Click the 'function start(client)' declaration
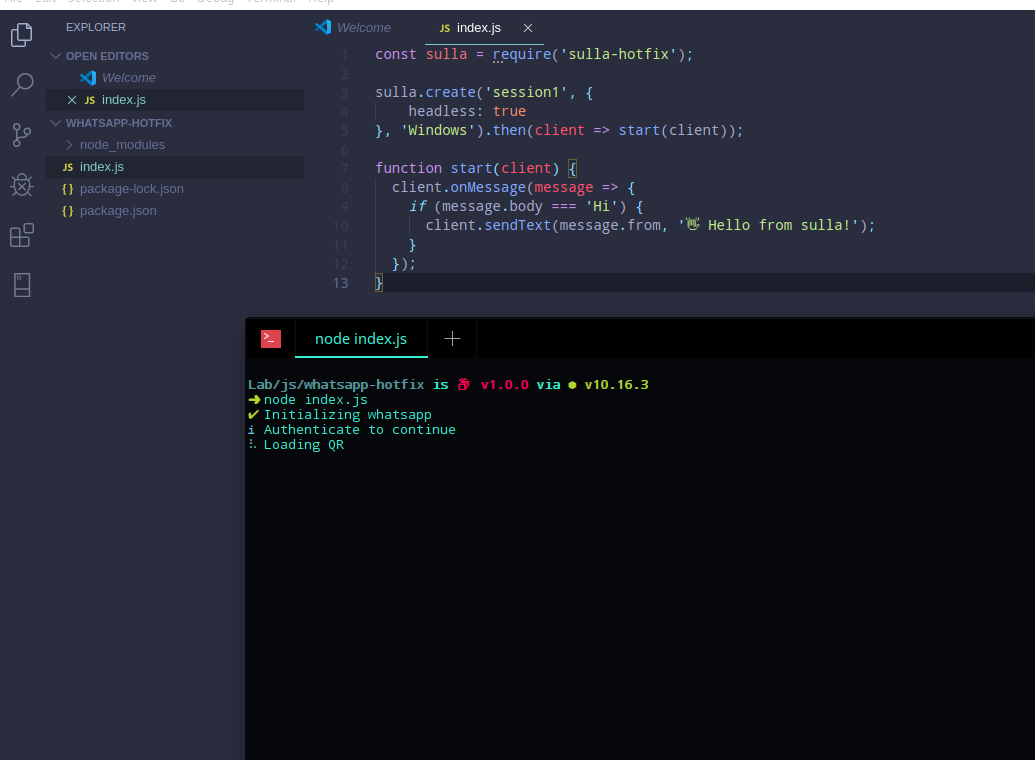This screenshot has height=760, width=1035. click(x=467, y=168)
